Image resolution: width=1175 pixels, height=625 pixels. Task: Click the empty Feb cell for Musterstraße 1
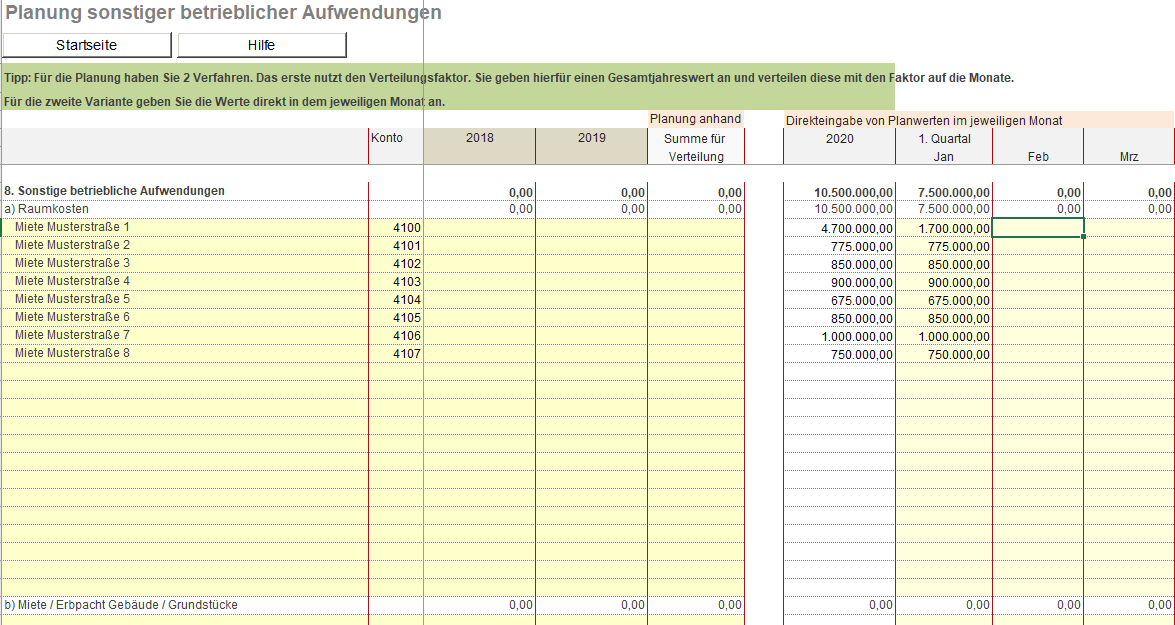(1038, 228)
